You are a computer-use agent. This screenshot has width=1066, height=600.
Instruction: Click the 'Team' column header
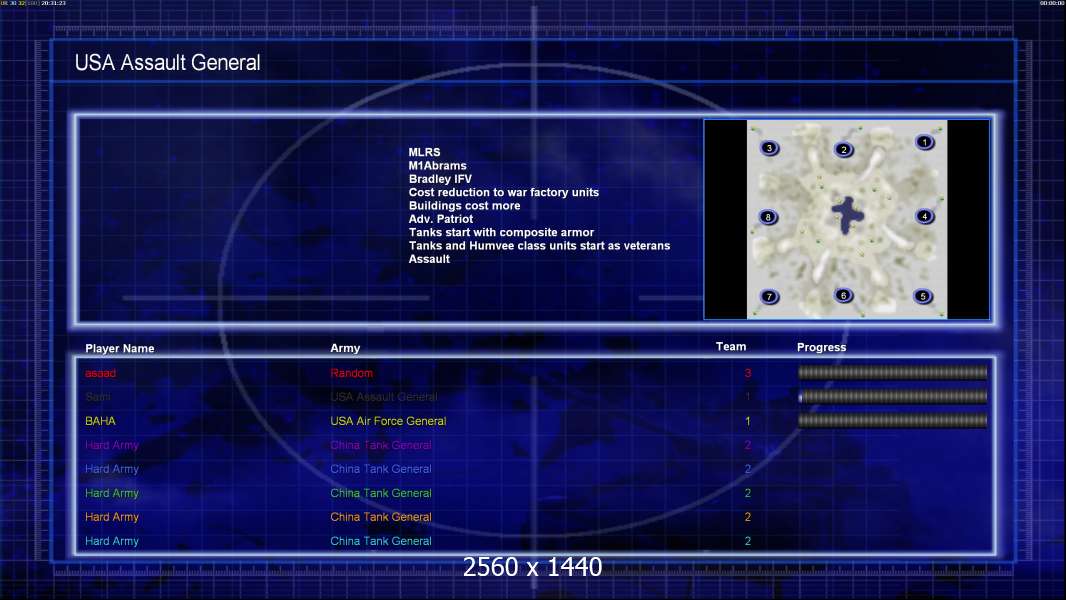731,347
